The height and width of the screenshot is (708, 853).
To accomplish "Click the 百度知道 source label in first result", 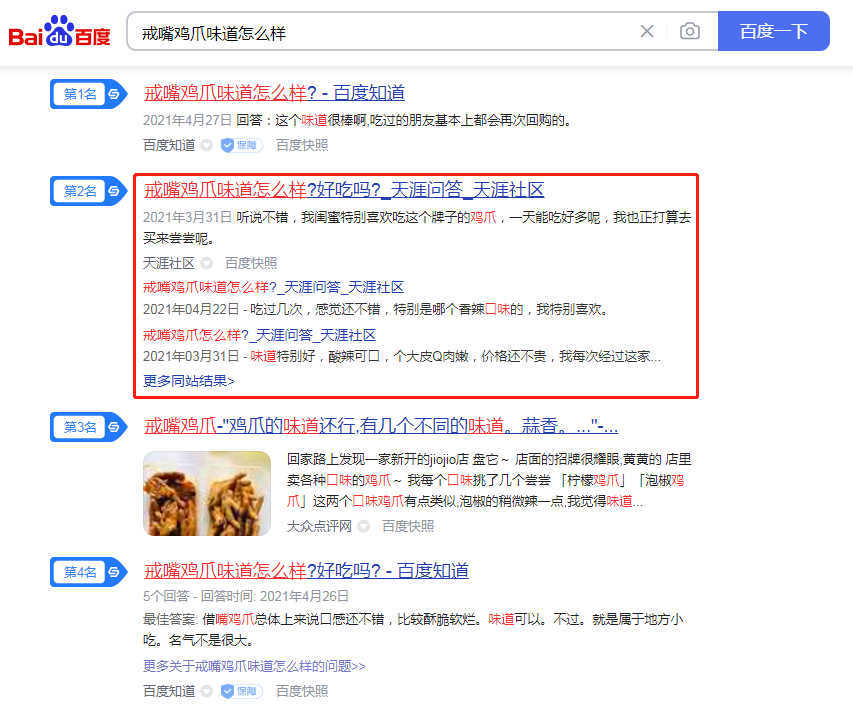I will tap(169, 145).
